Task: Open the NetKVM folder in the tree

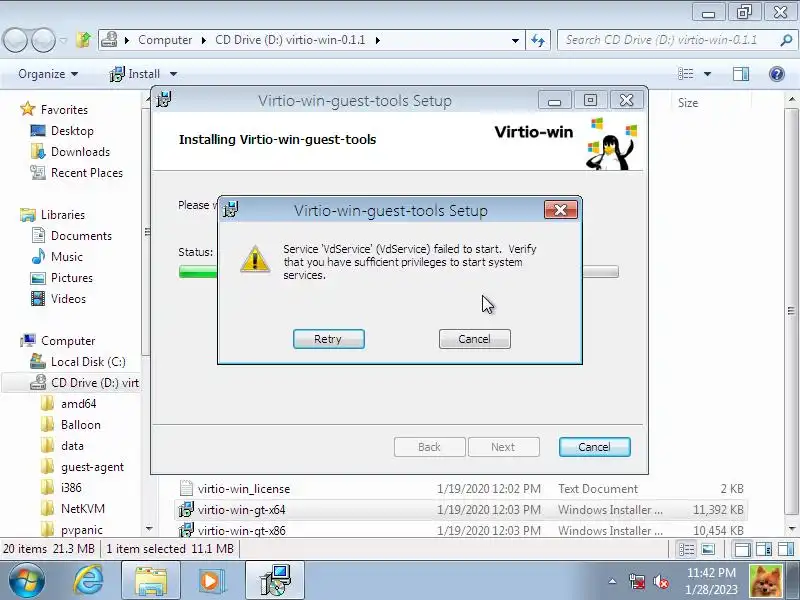Action: tap(72, 509)
